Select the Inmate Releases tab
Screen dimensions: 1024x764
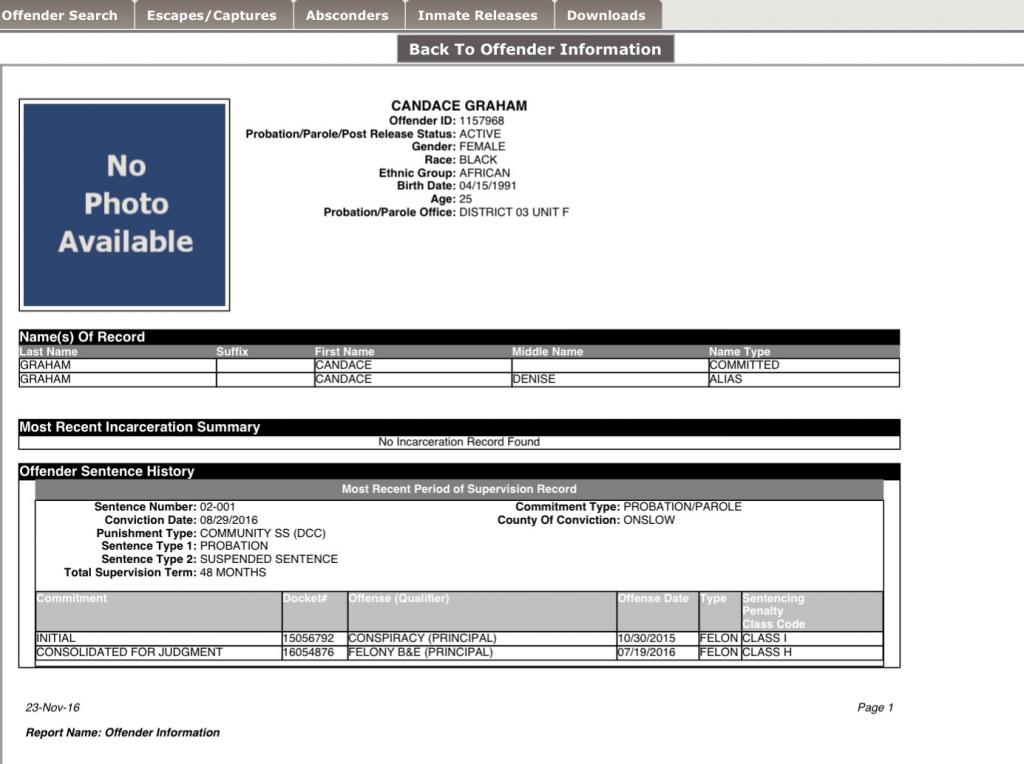[x=477, y=15]
